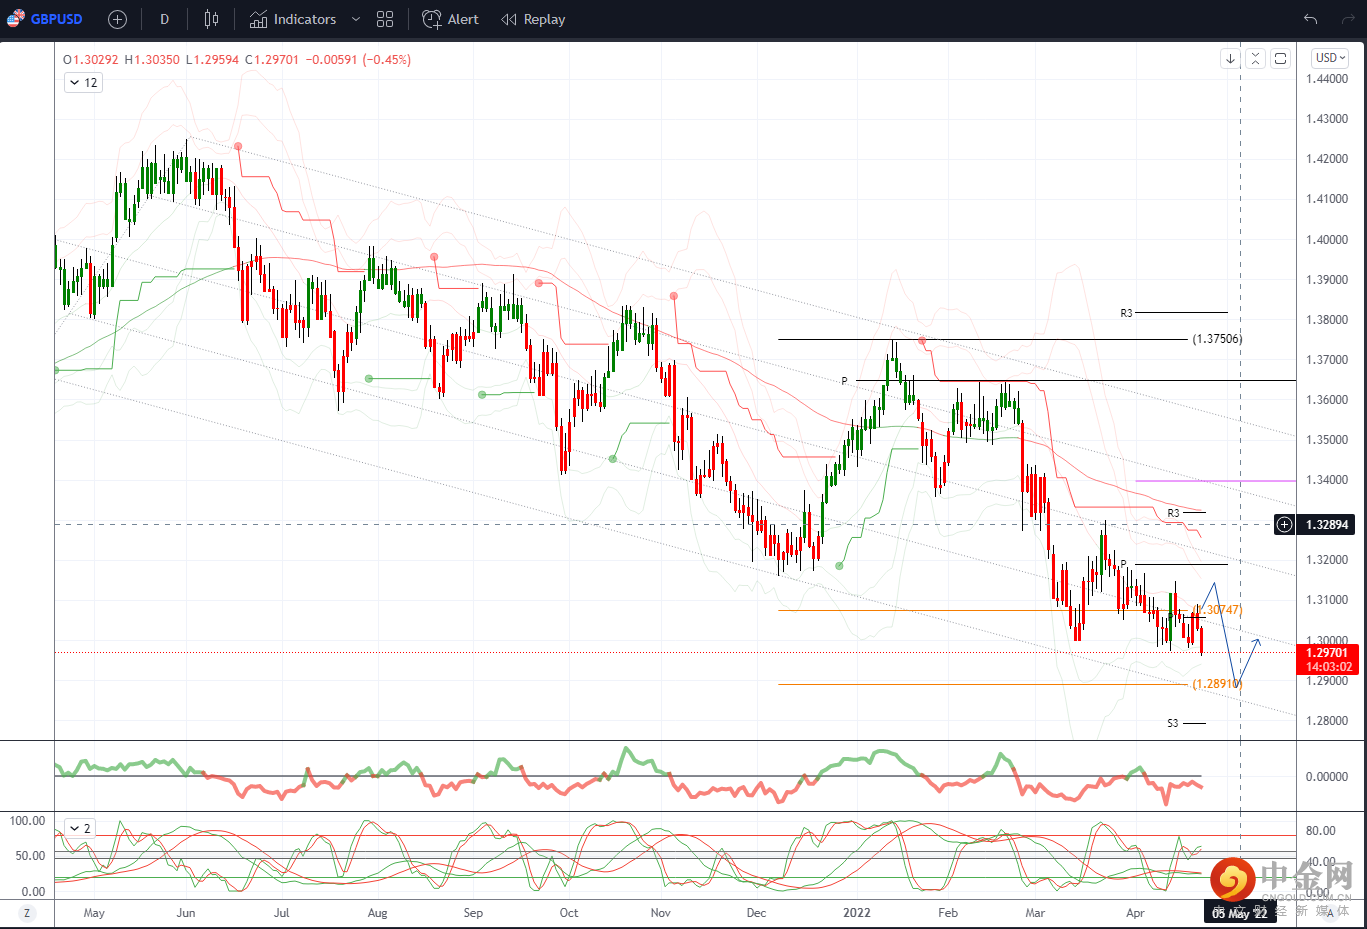Toggle maximize chart pane

(x=1280, y=59)
